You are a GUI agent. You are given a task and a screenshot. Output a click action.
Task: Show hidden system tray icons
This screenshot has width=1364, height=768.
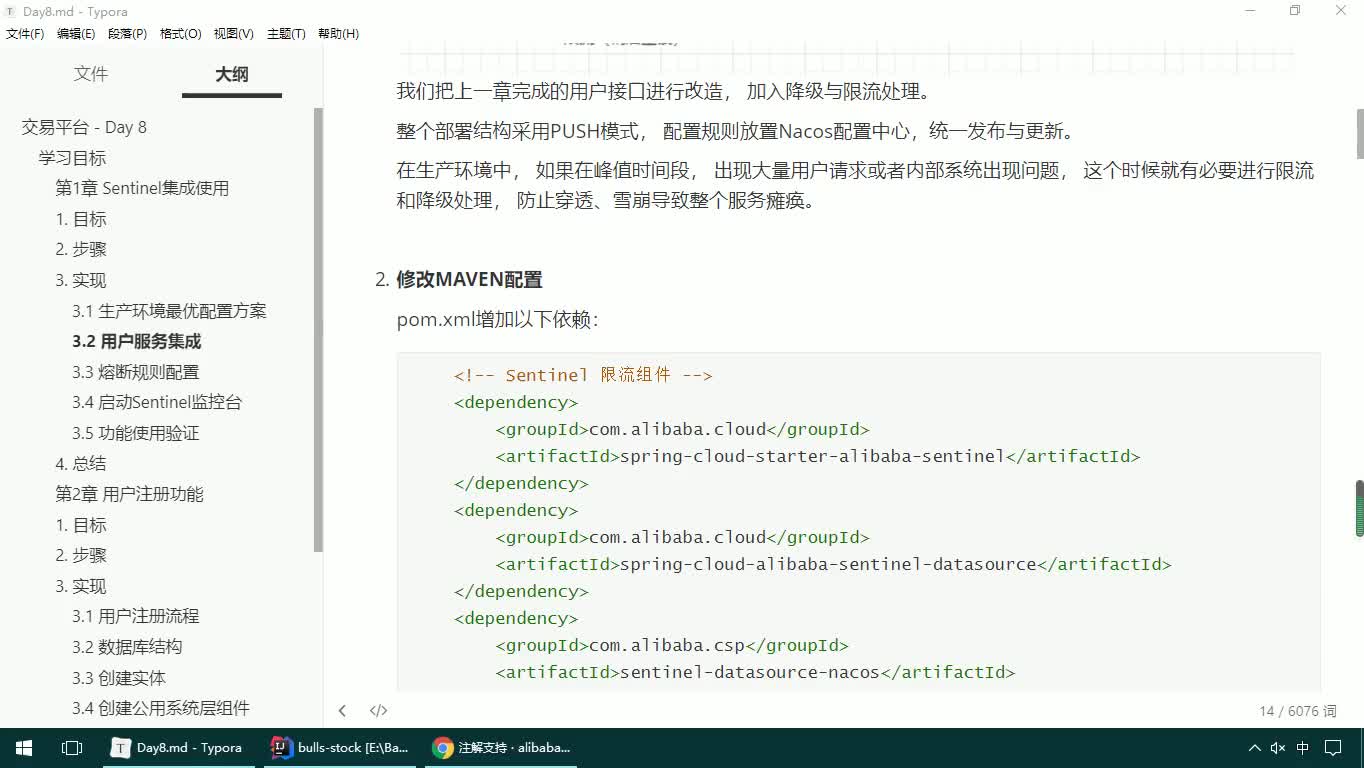click(x=1254, y=747)
